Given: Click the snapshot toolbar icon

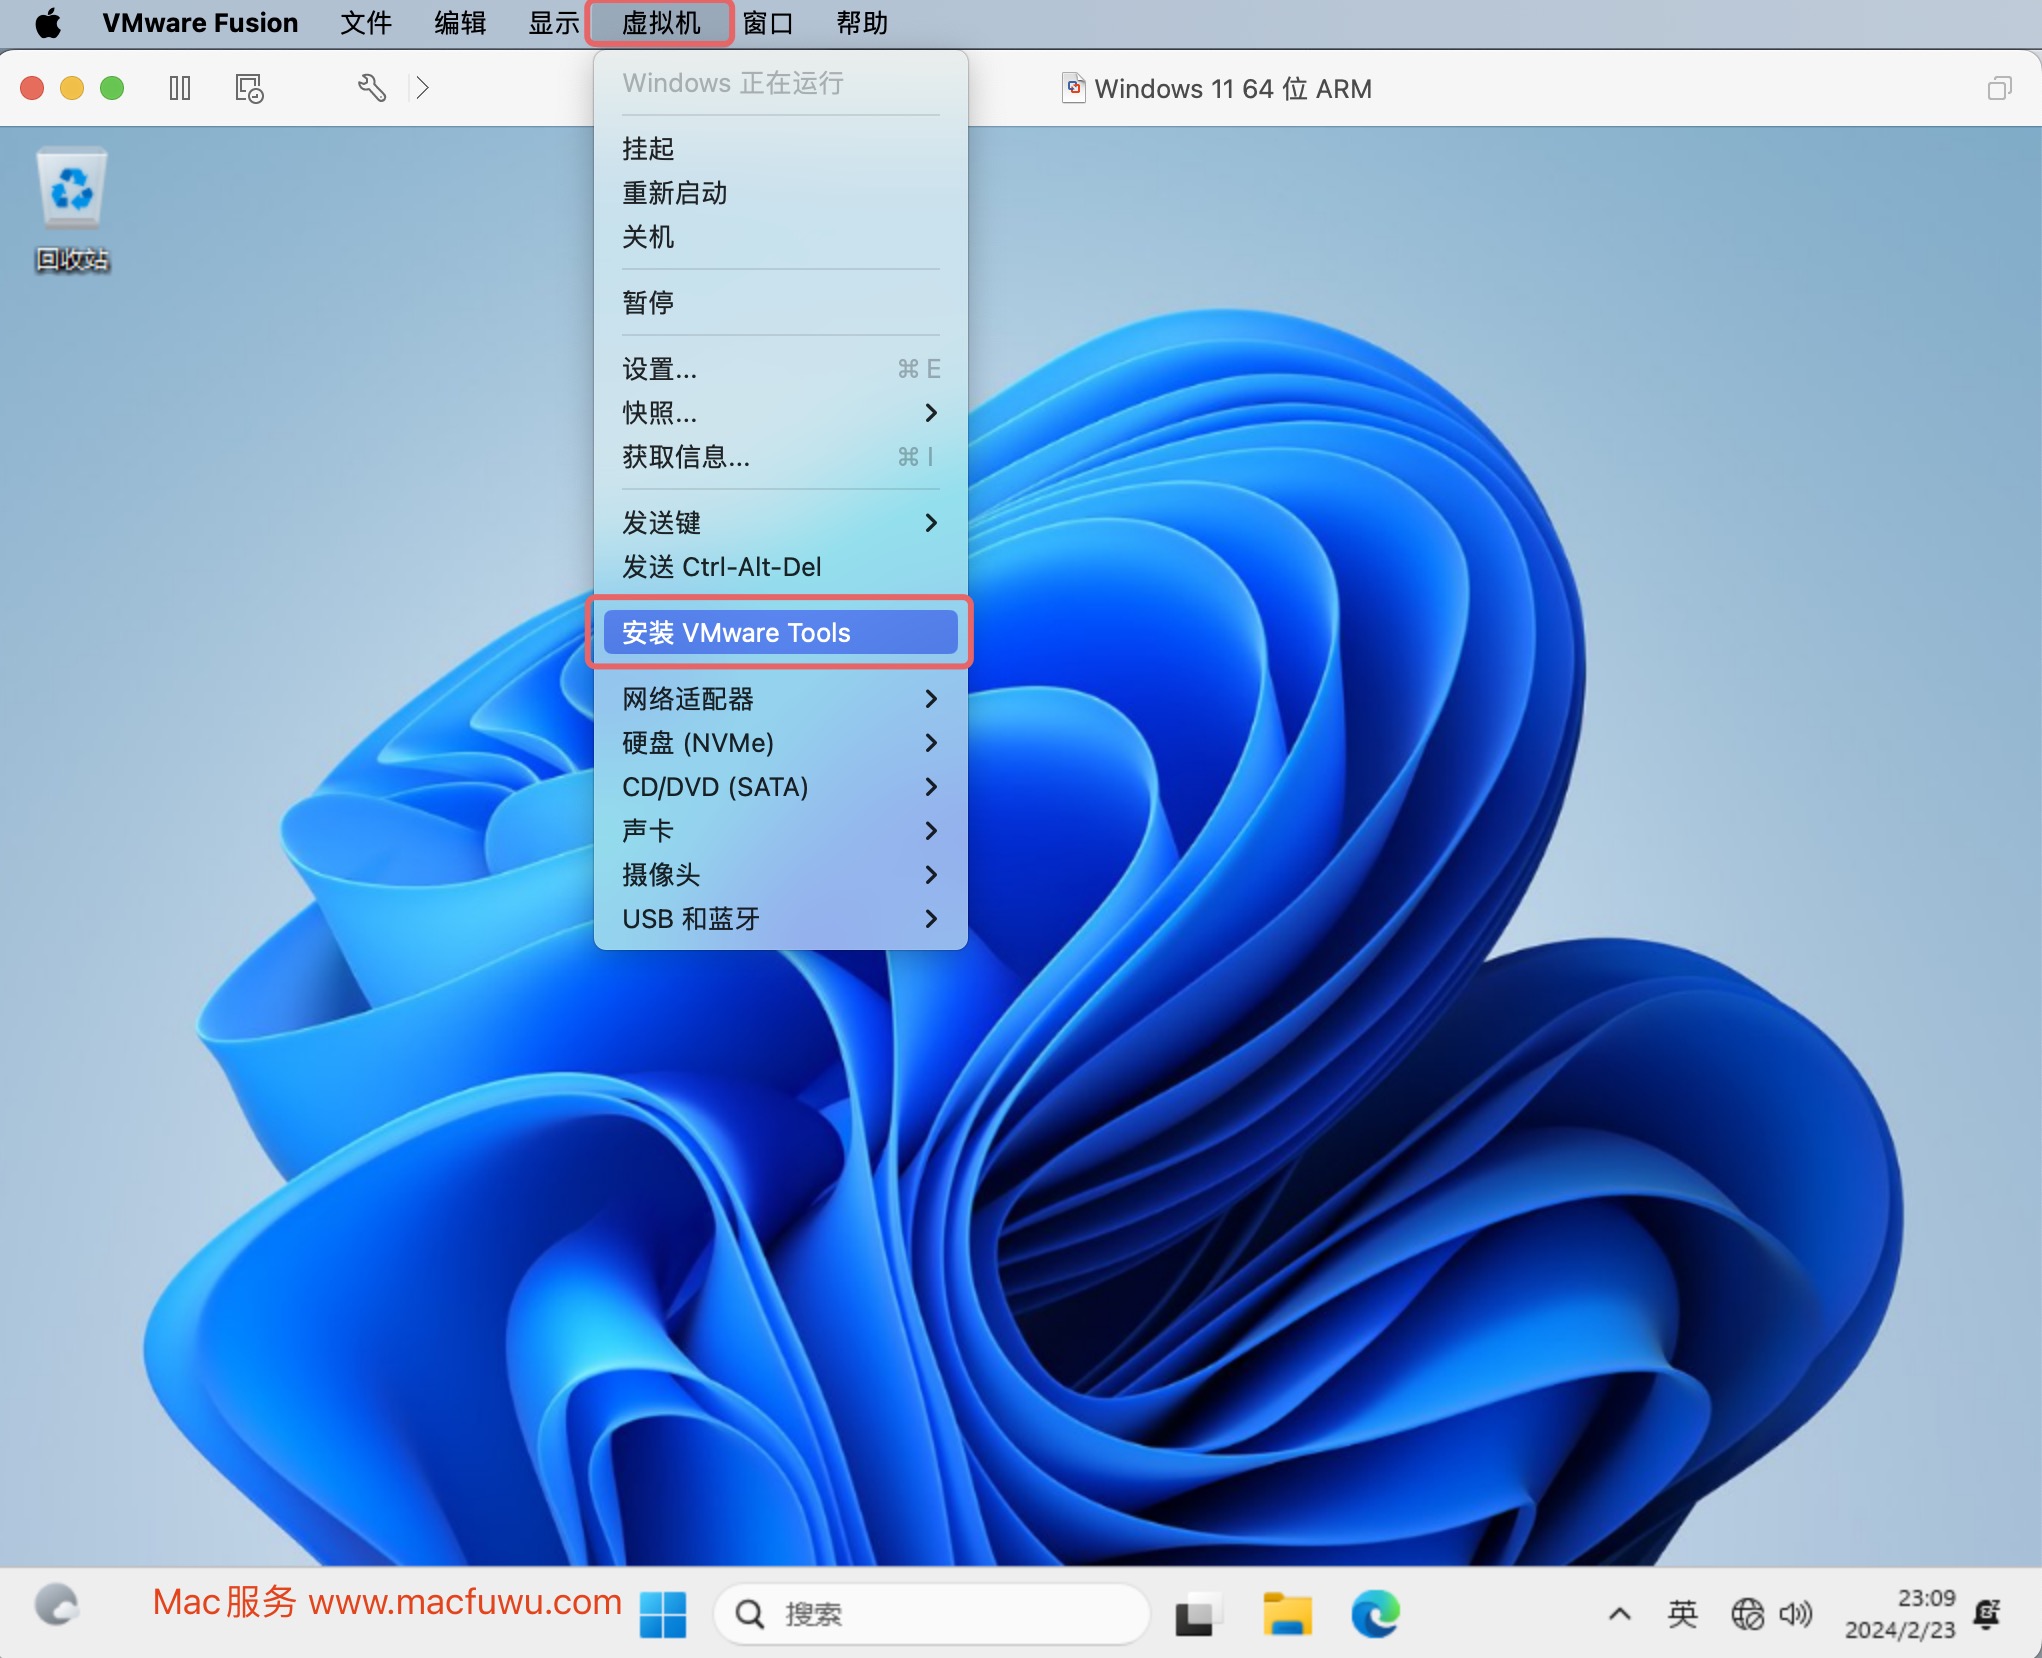Looking at the screenshot, I should (249, 88).
